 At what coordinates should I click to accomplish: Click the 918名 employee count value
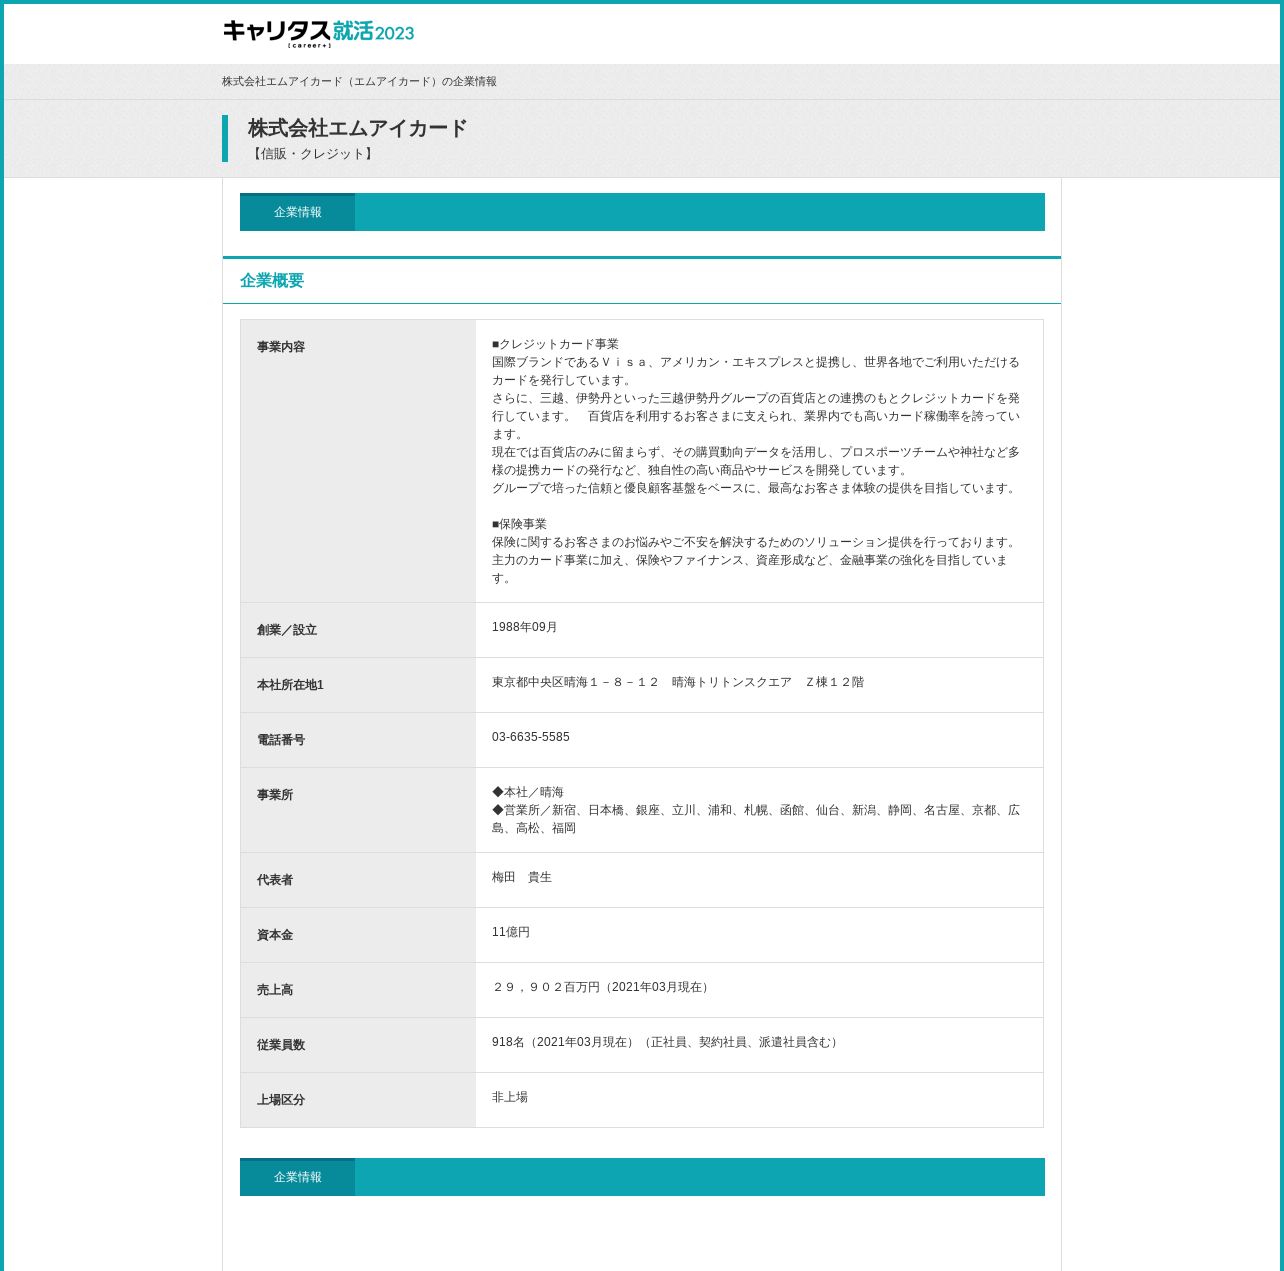point(667,1042)
